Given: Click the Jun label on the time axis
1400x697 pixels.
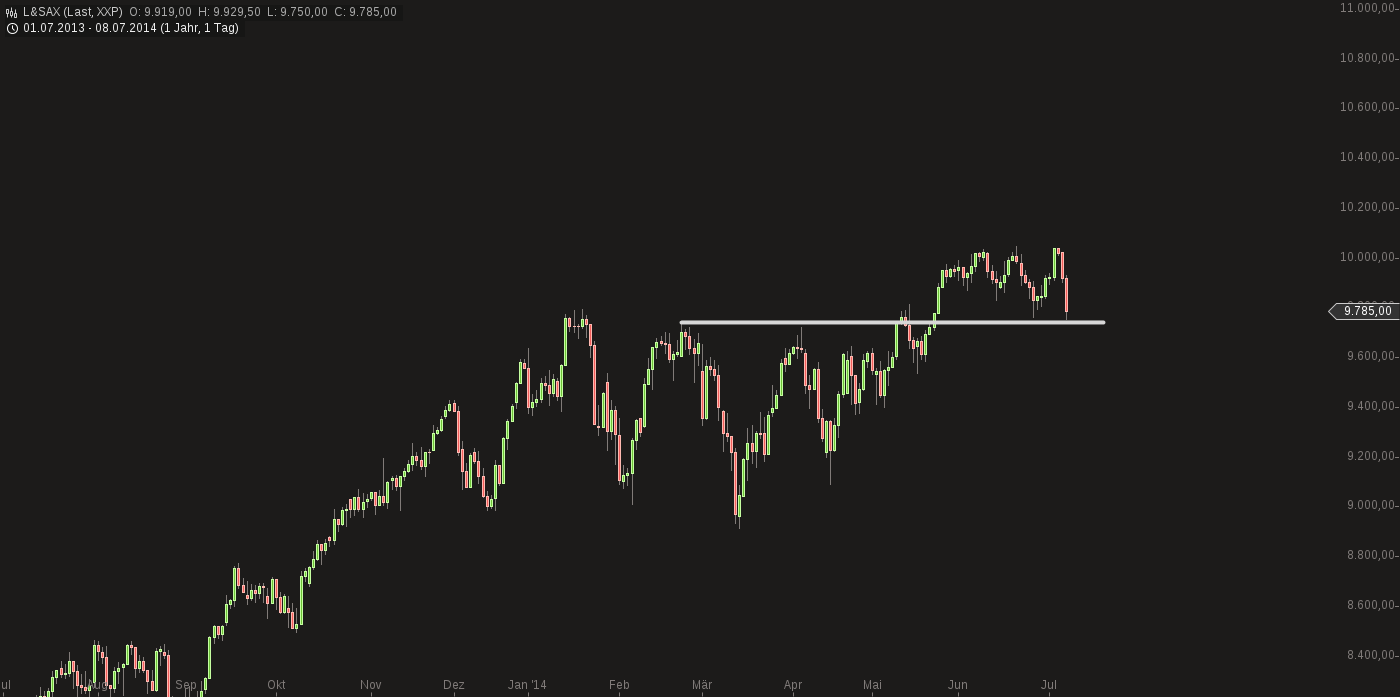Looking at the screenshot, I should coord(958,685).
